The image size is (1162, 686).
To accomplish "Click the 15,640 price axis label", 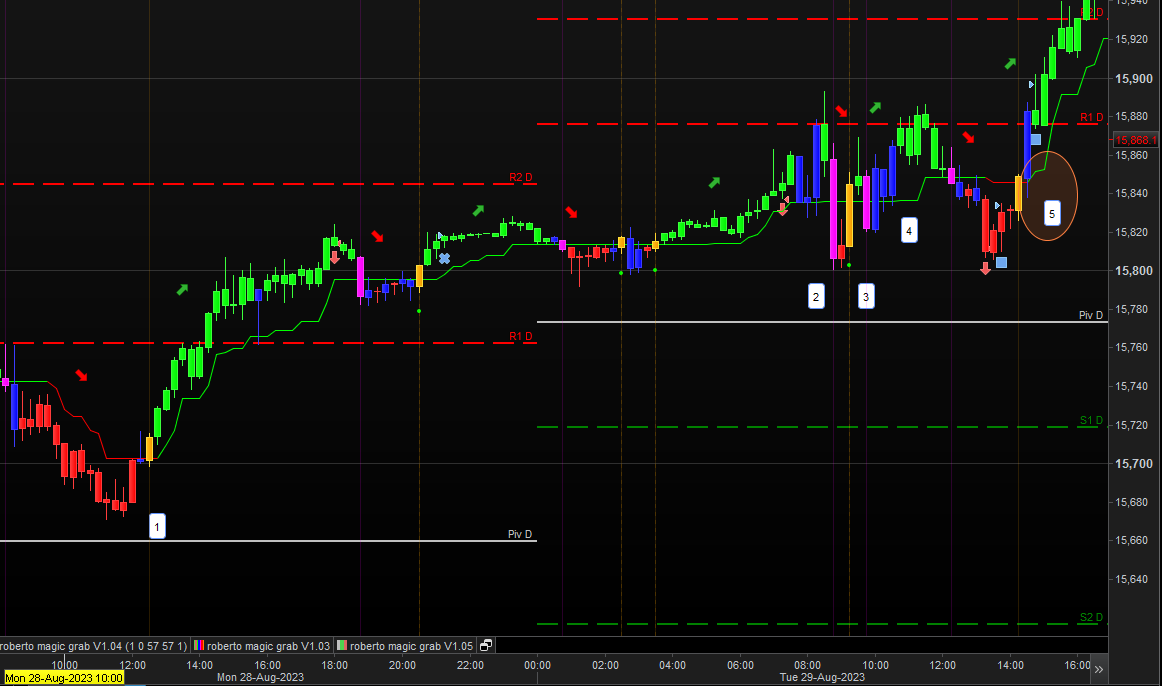I will [1134, 579].
